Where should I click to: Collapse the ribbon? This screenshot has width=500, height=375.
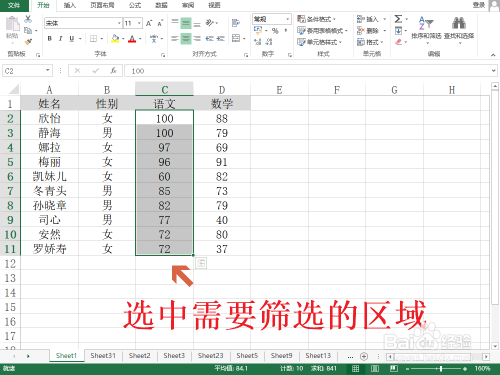(x=493, y=55)
